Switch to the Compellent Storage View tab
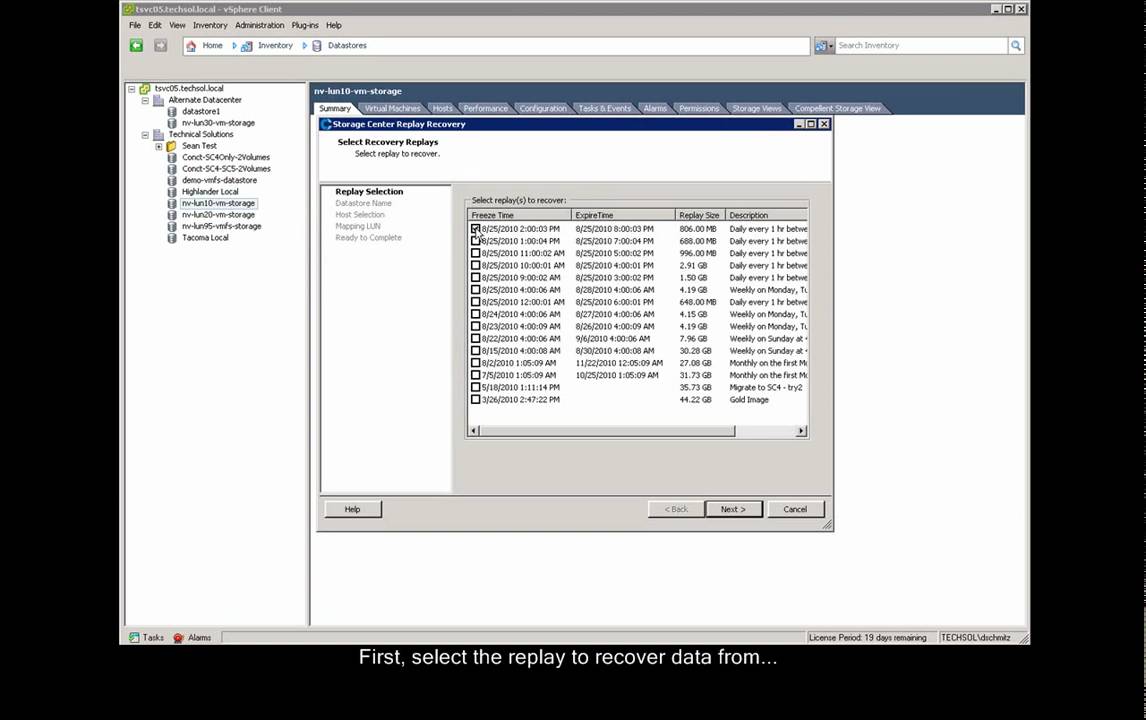Viewport: 1146px width, 720px height. pyautogui.click(x=838, y=108)
